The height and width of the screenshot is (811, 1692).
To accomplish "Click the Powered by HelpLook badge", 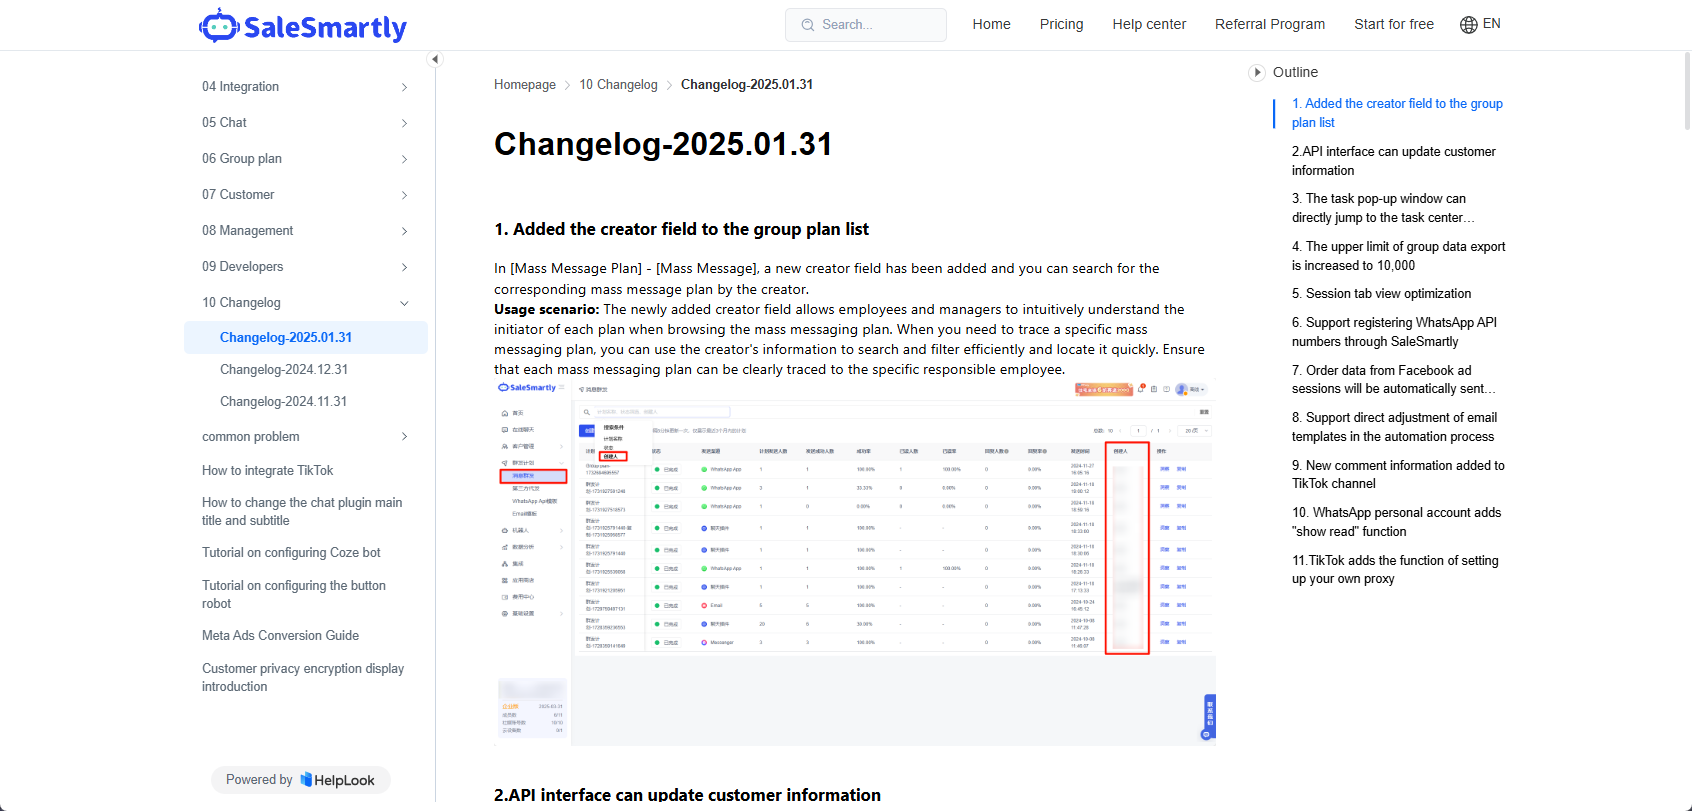I will pyautogui.click(x=300, y=780).
